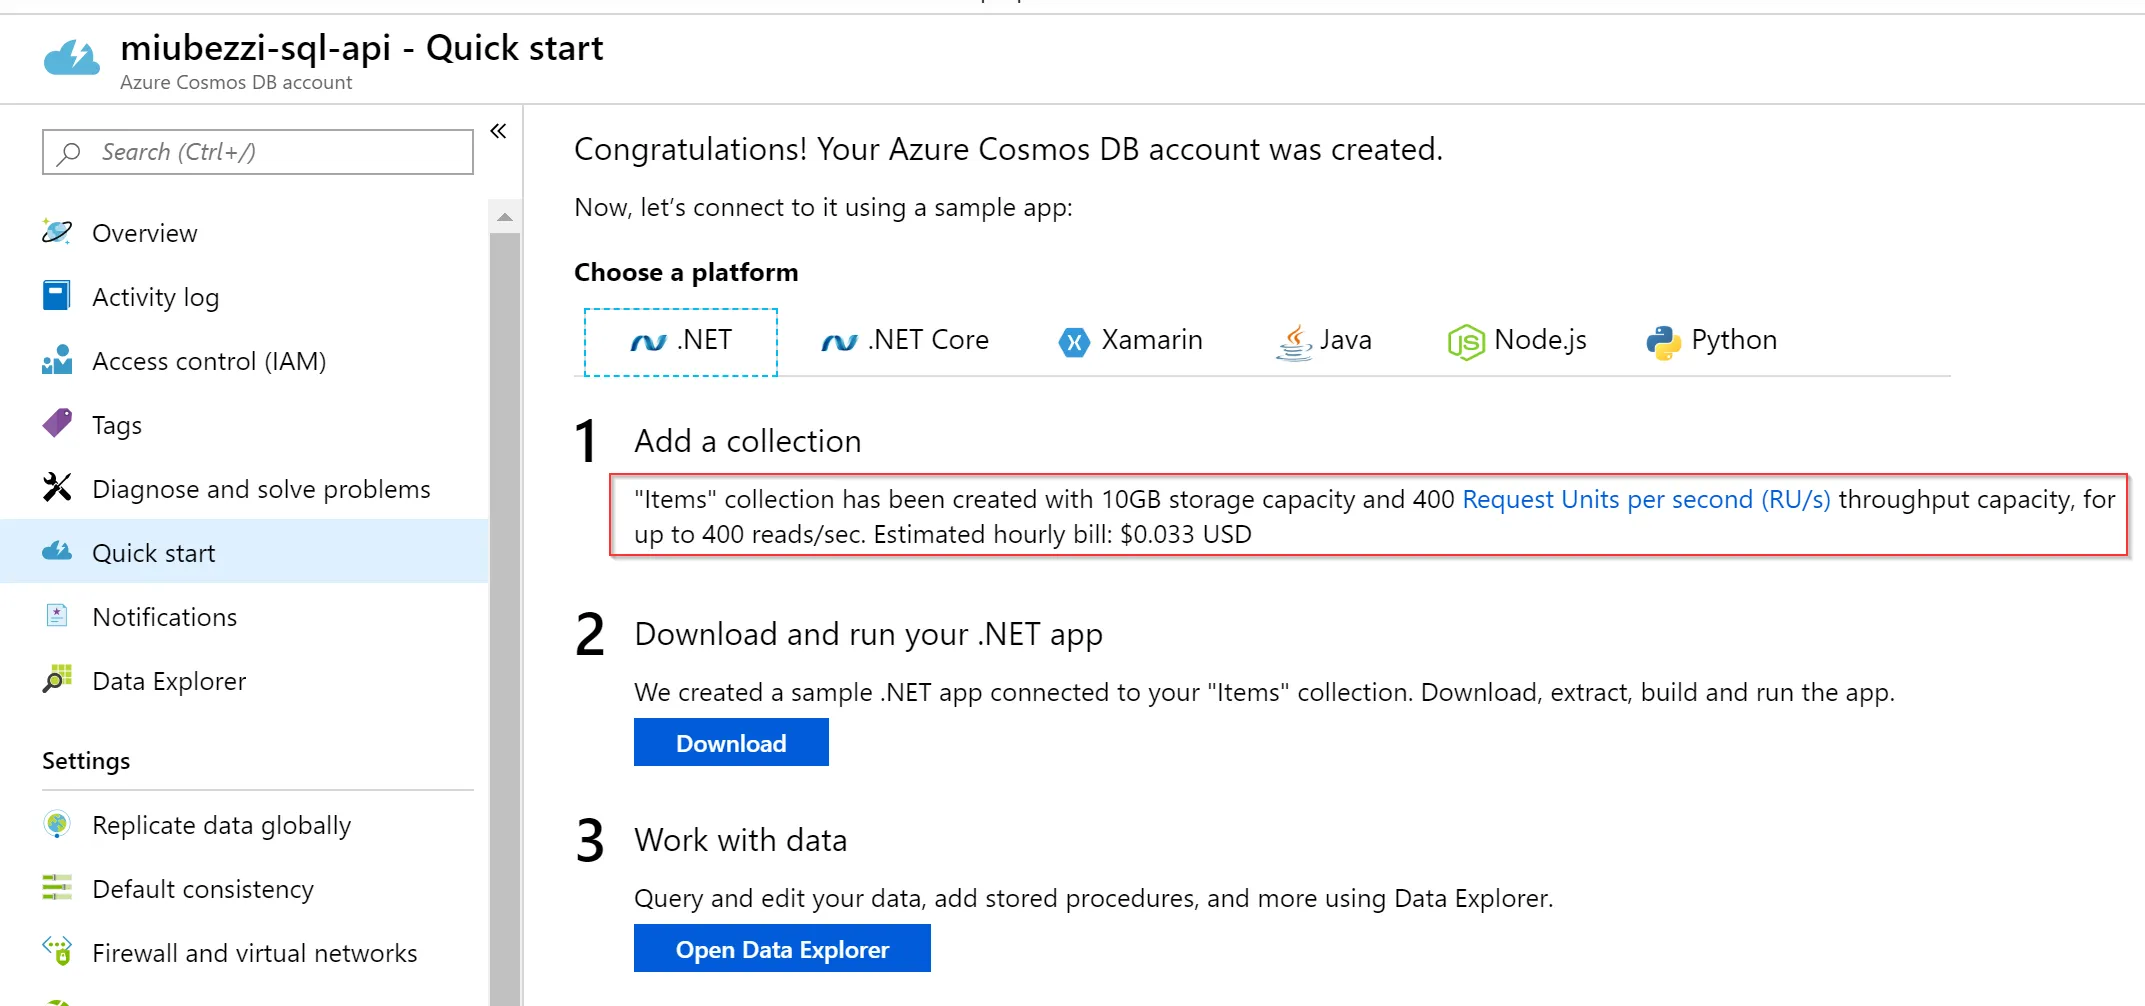Choose the Xamarin platform tab
The width and height of the screenshot is (2145, 1006).
1131,341
